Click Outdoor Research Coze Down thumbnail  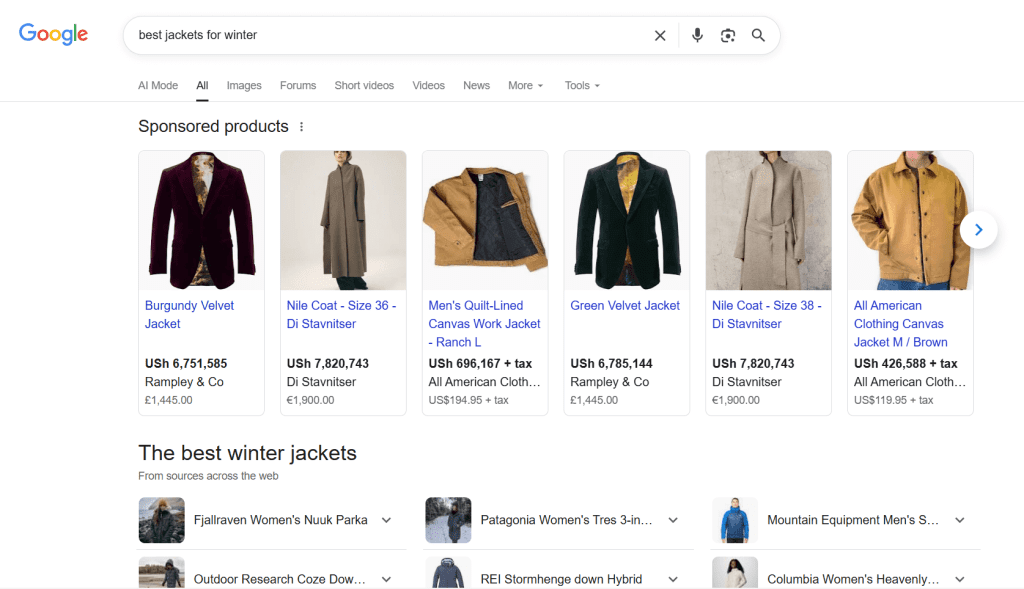coord(161,573)
